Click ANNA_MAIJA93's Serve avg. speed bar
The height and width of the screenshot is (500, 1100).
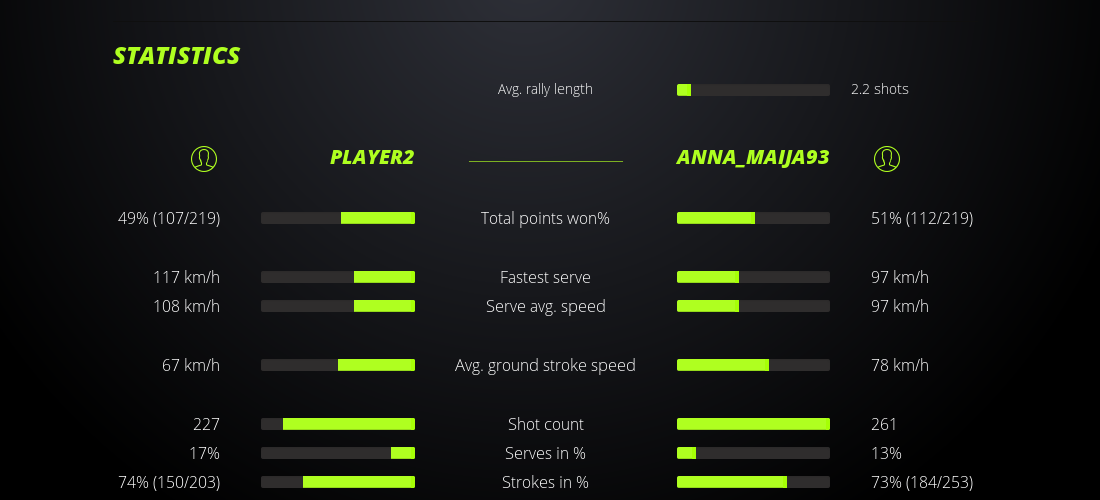pyautogui.click(x=753, y=306)
